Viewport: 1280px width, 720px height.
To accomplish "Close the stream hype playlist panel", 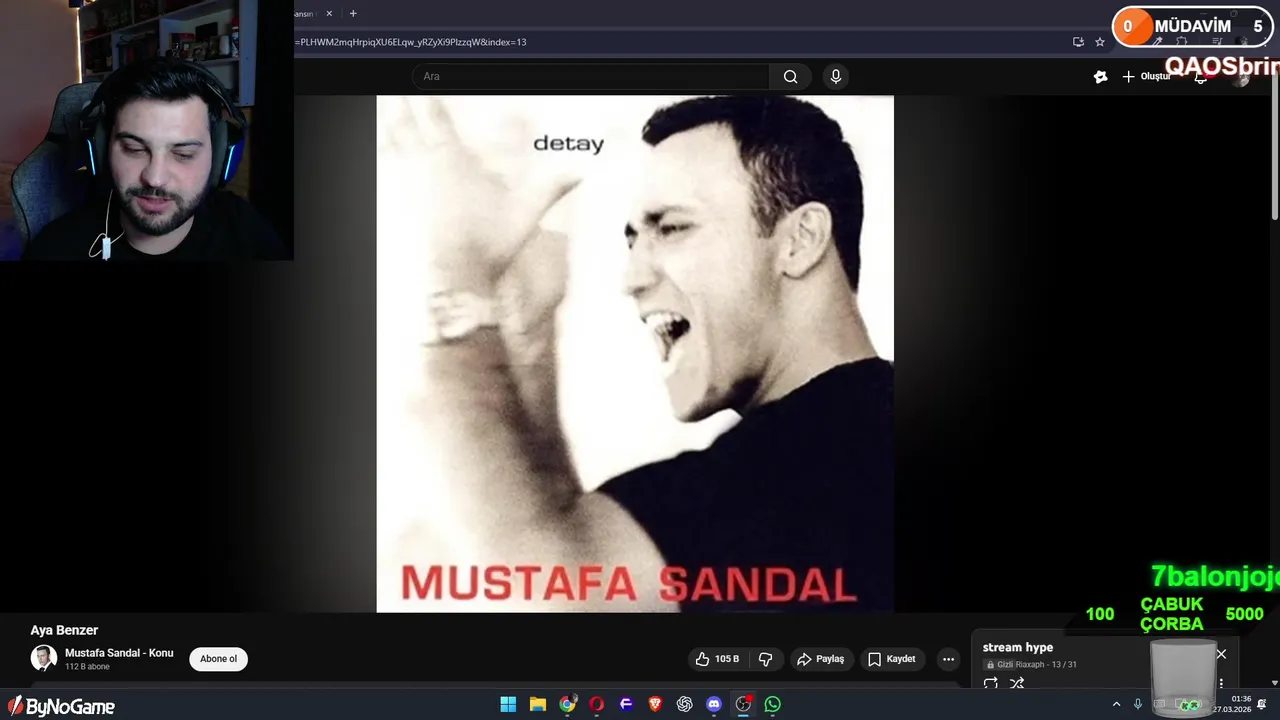I will (1221, 654).
